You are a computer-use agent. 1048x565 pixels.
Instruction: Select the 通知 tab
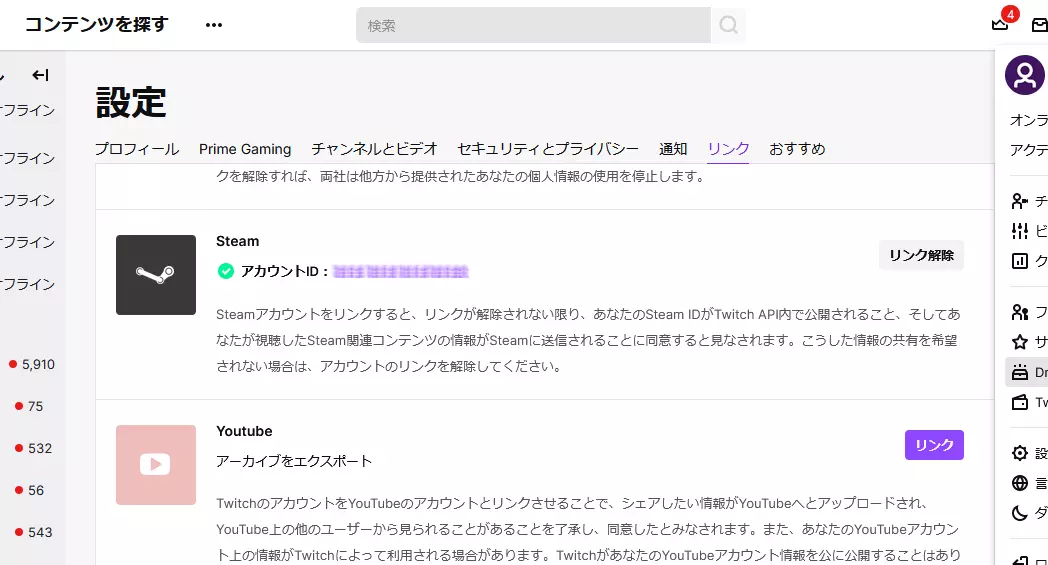pos(673,148)
